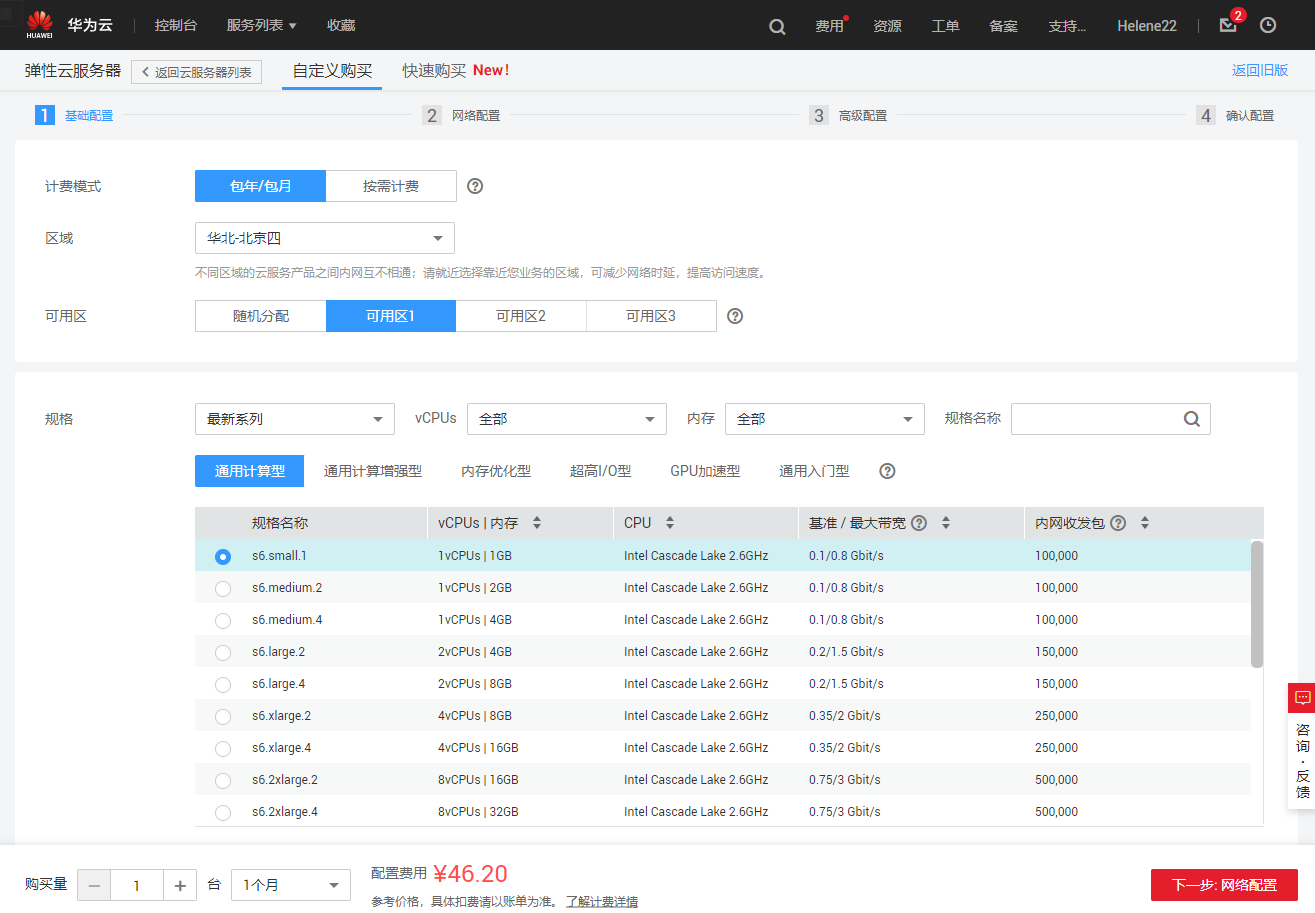Select the s6.small.1 radio button
1315x913 pixels.
point(223,556)
